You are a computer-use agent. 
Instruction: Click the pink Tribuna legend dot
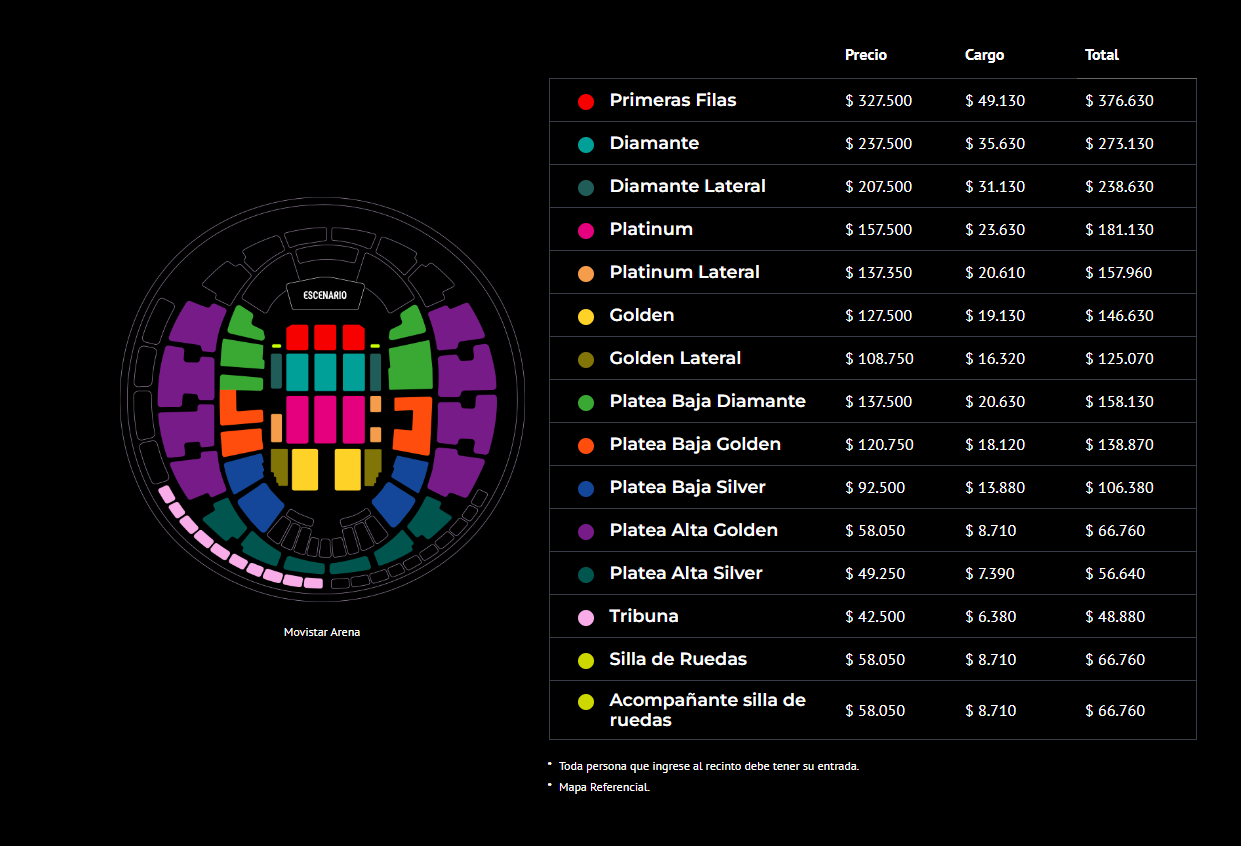click(x=586, y=617)
